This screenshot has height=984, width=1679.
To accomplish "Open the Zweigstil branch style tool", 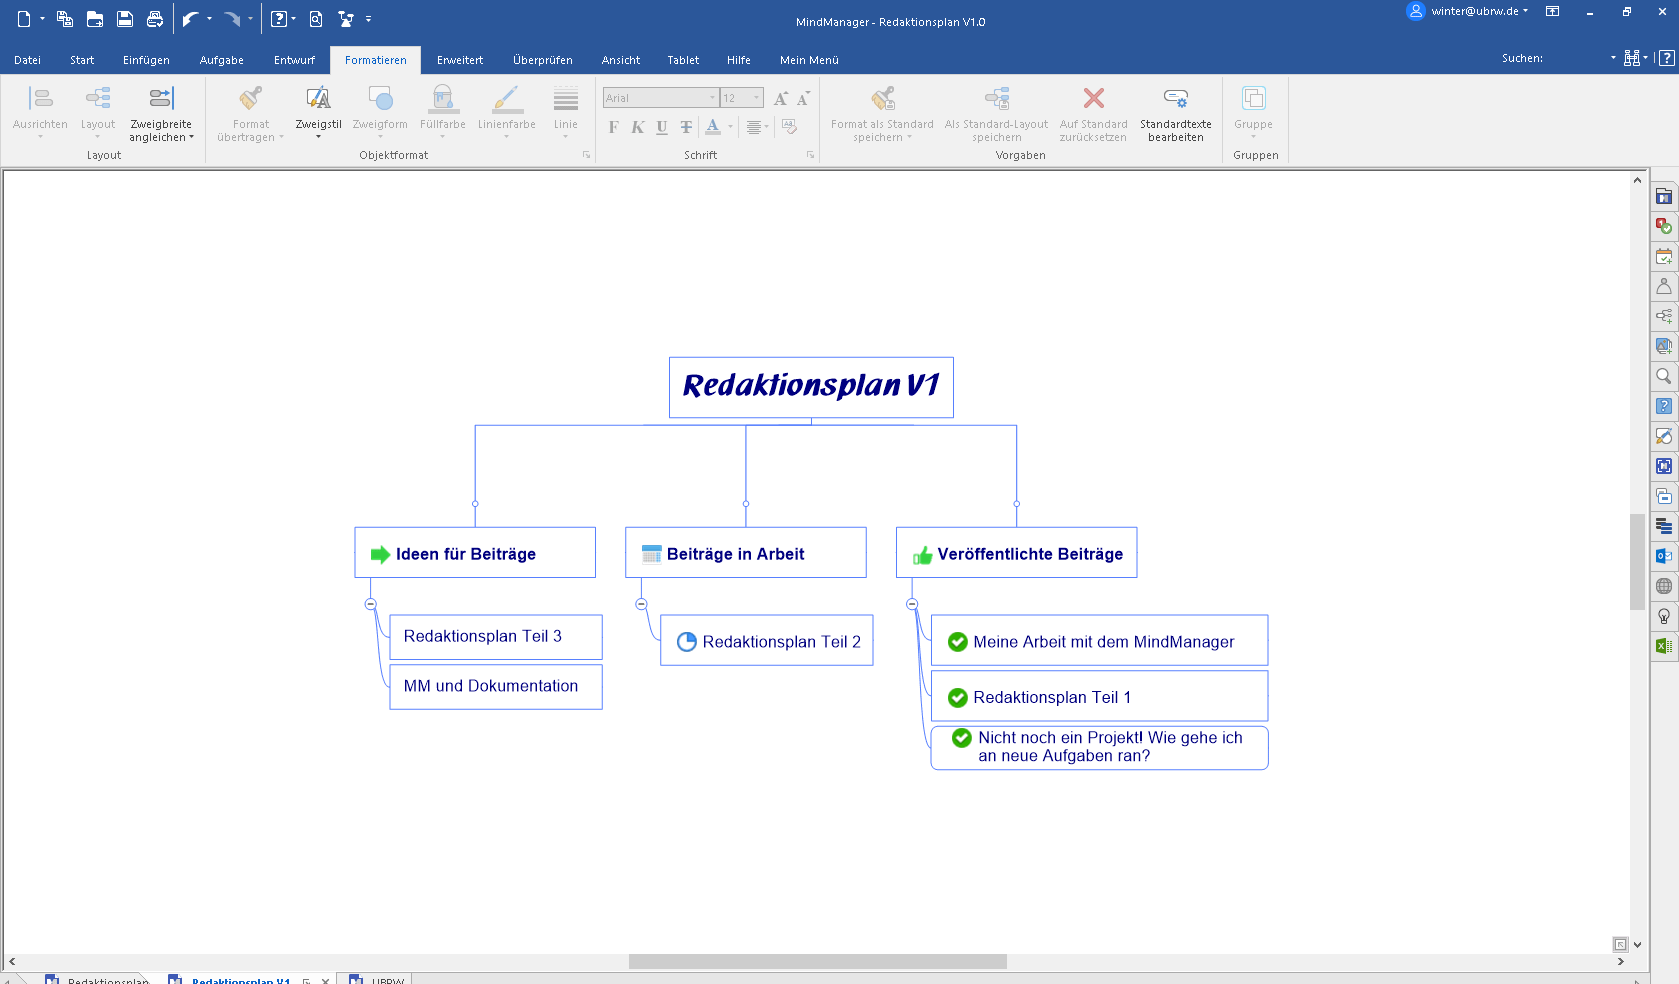I will [318, 108].
